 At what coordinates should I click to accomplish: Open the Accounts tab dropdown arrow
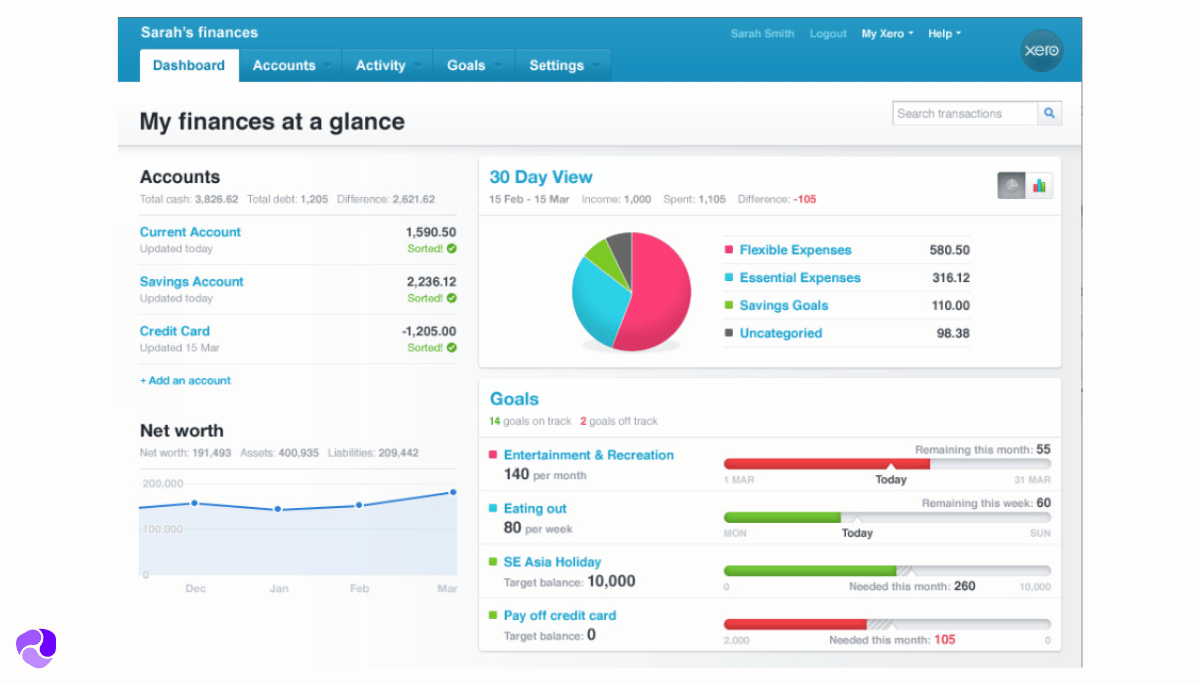tap(327, 66)
